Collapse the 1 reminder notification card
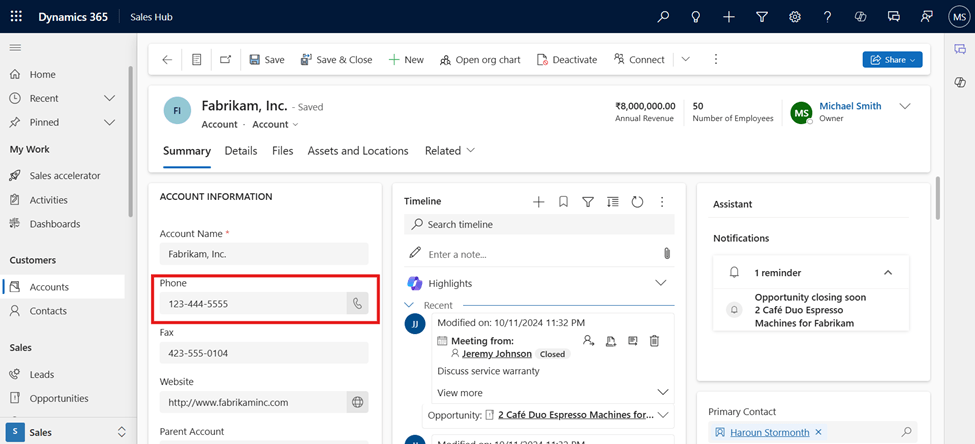975x444 pixels. point(887,273)
